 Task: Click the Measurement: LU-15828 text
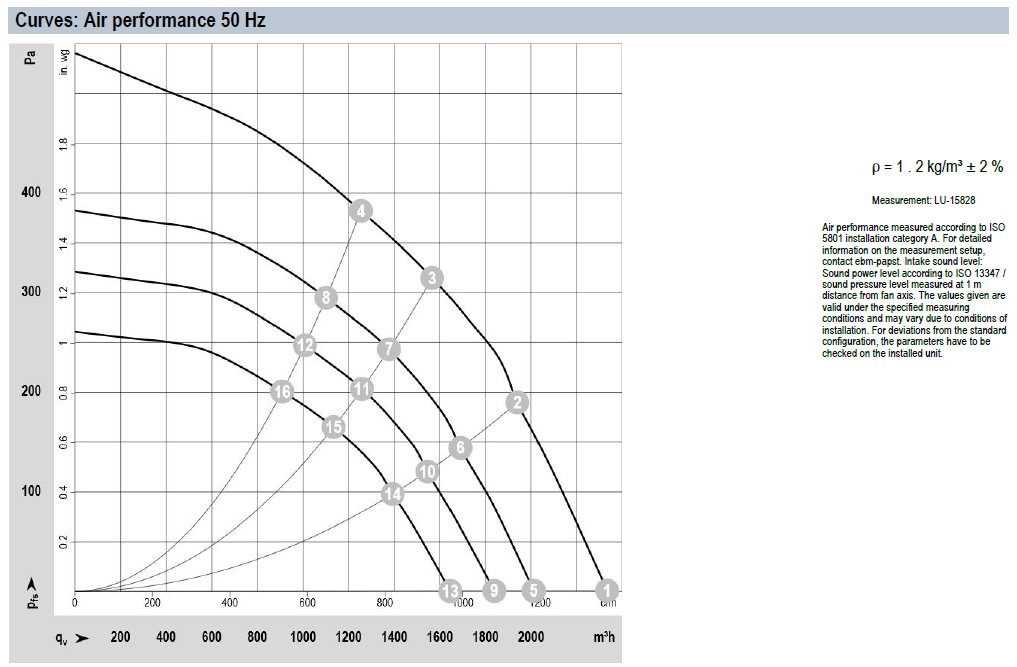tap(916, 201)
